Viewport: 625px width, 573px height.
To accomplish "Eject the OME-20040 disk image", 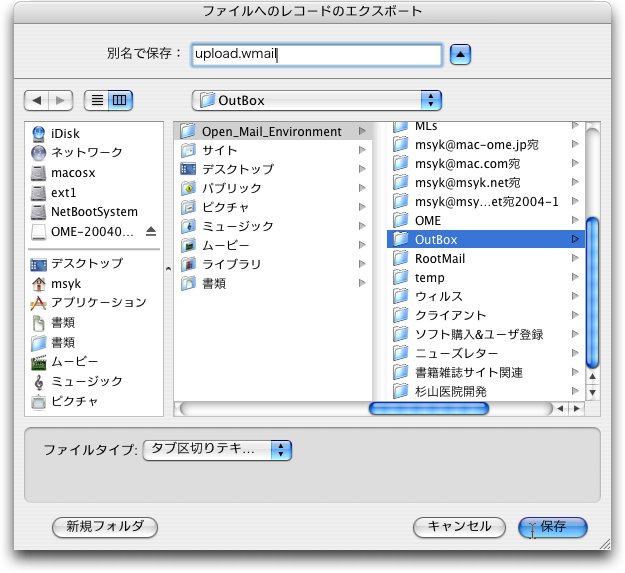I will tap(151, 231).
